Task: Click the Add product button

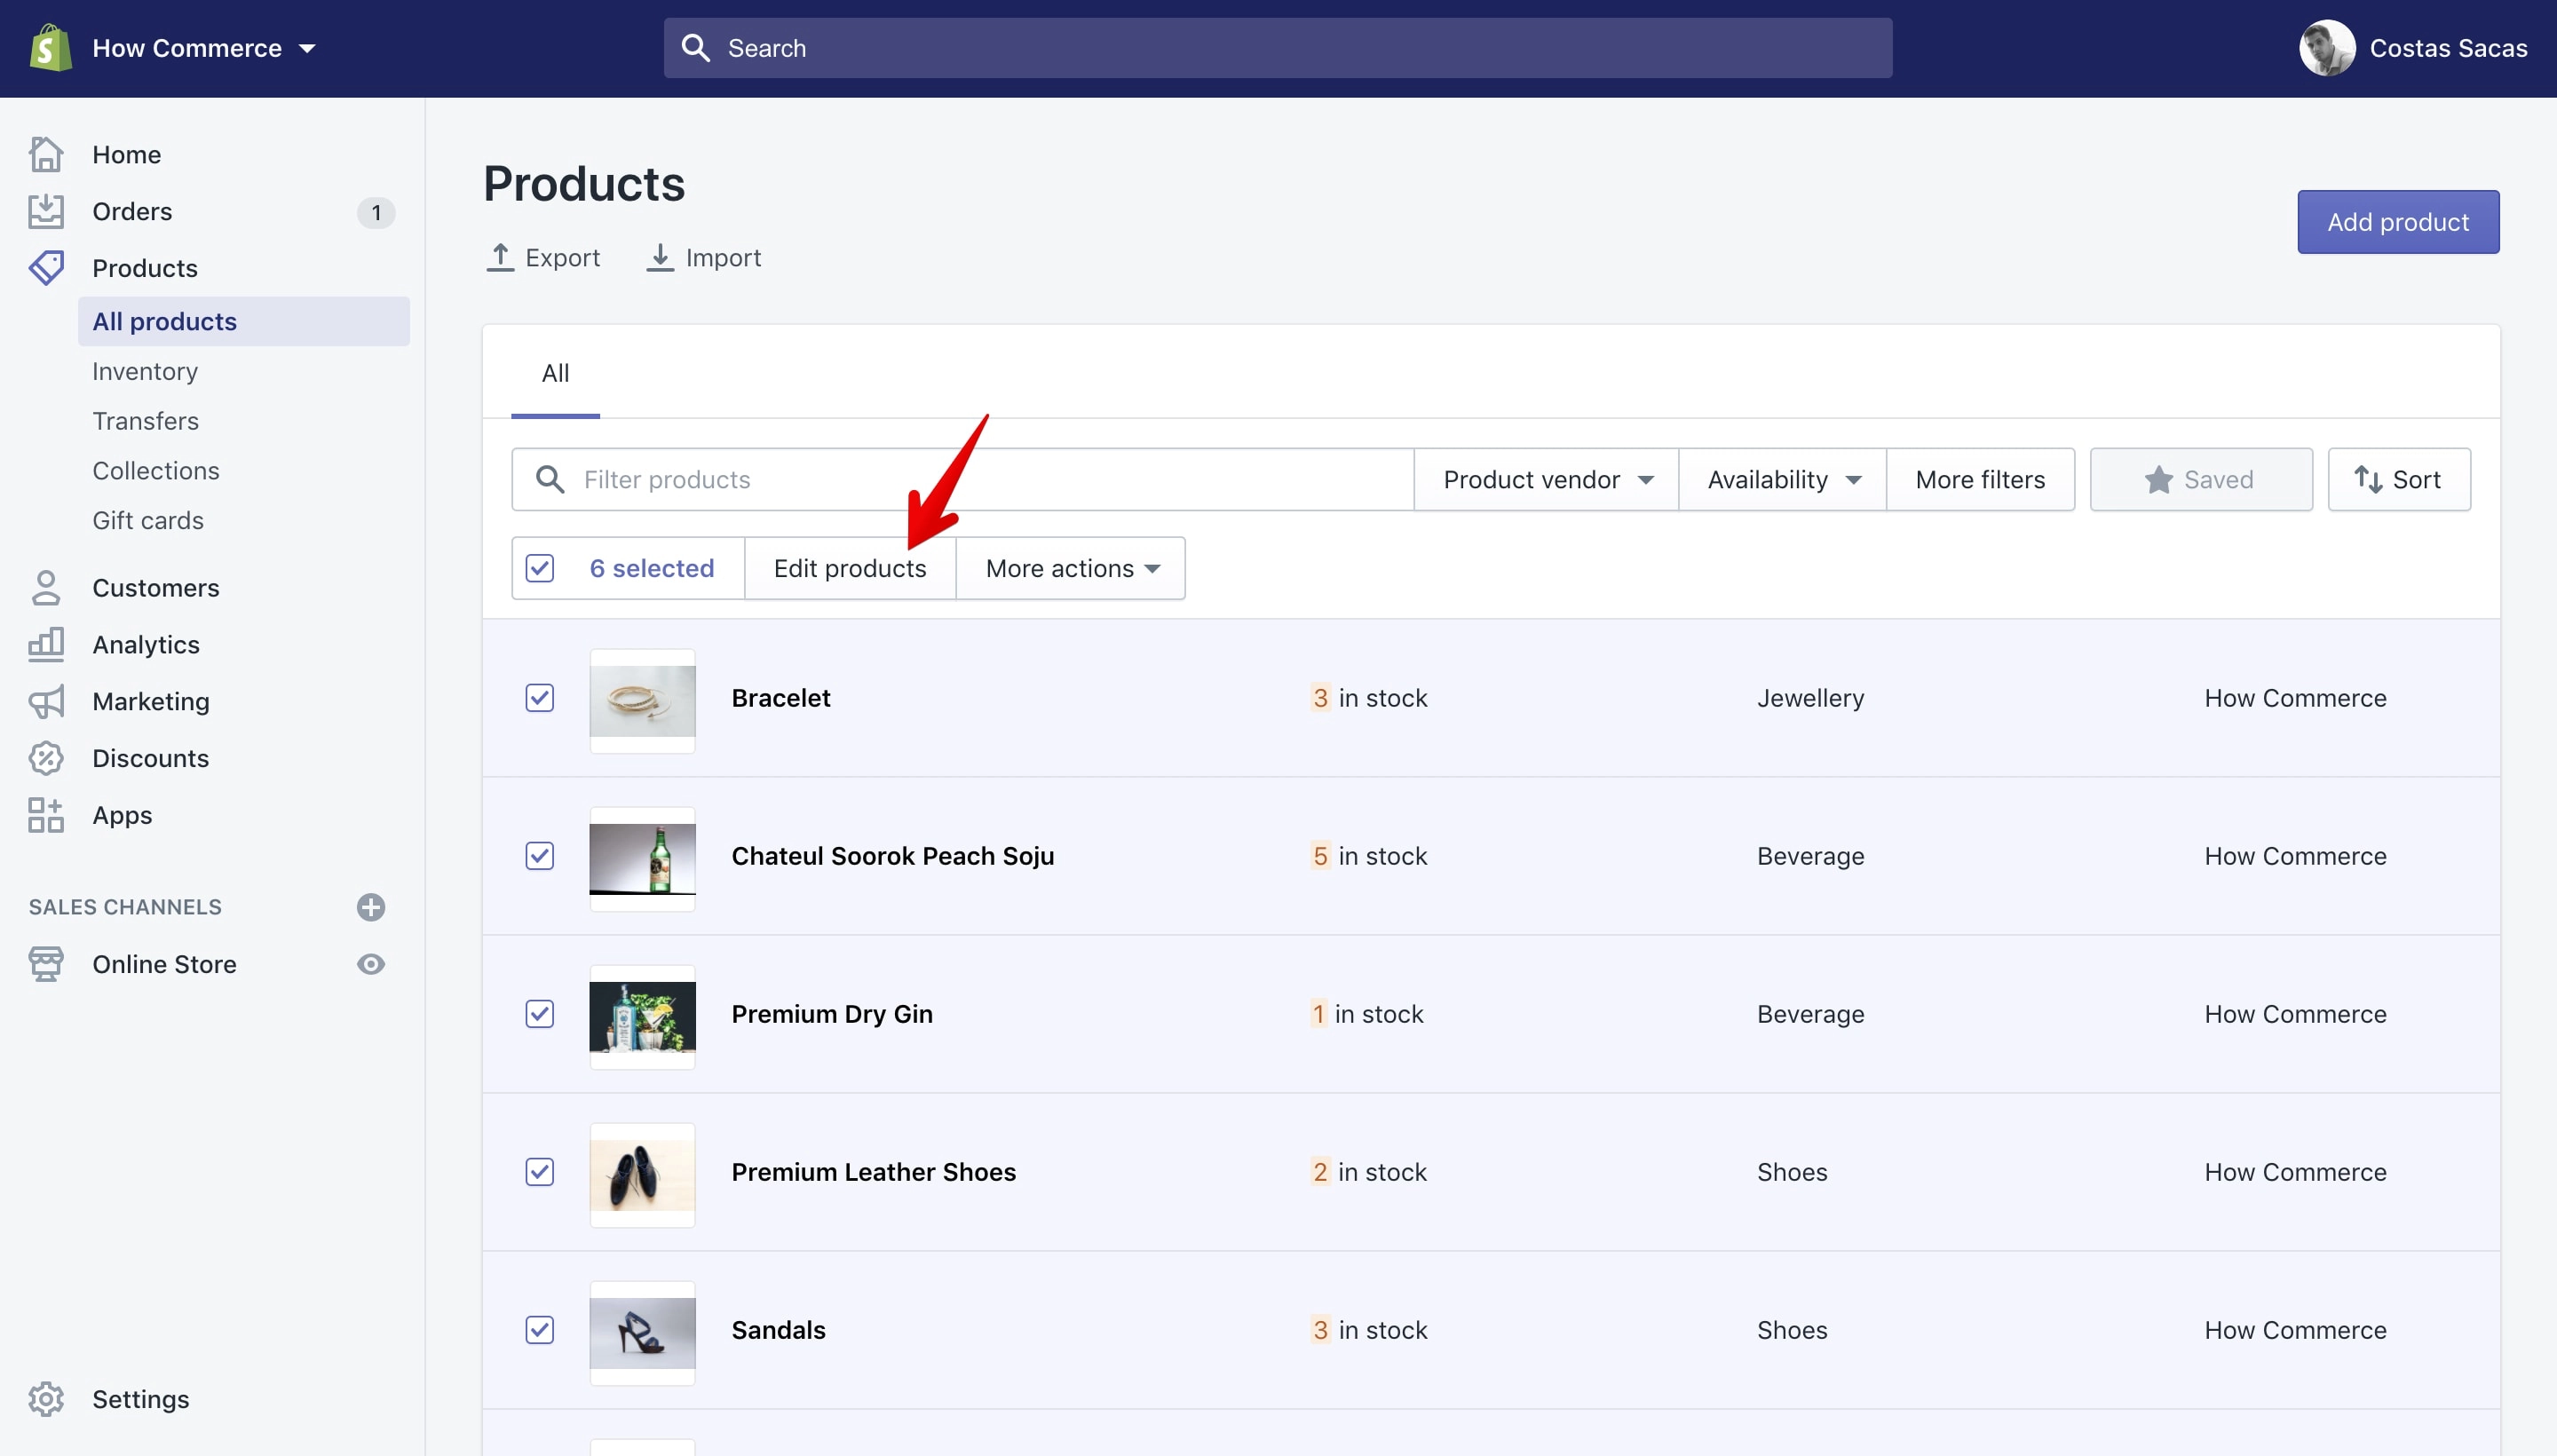Action: tap(2397, 222)
